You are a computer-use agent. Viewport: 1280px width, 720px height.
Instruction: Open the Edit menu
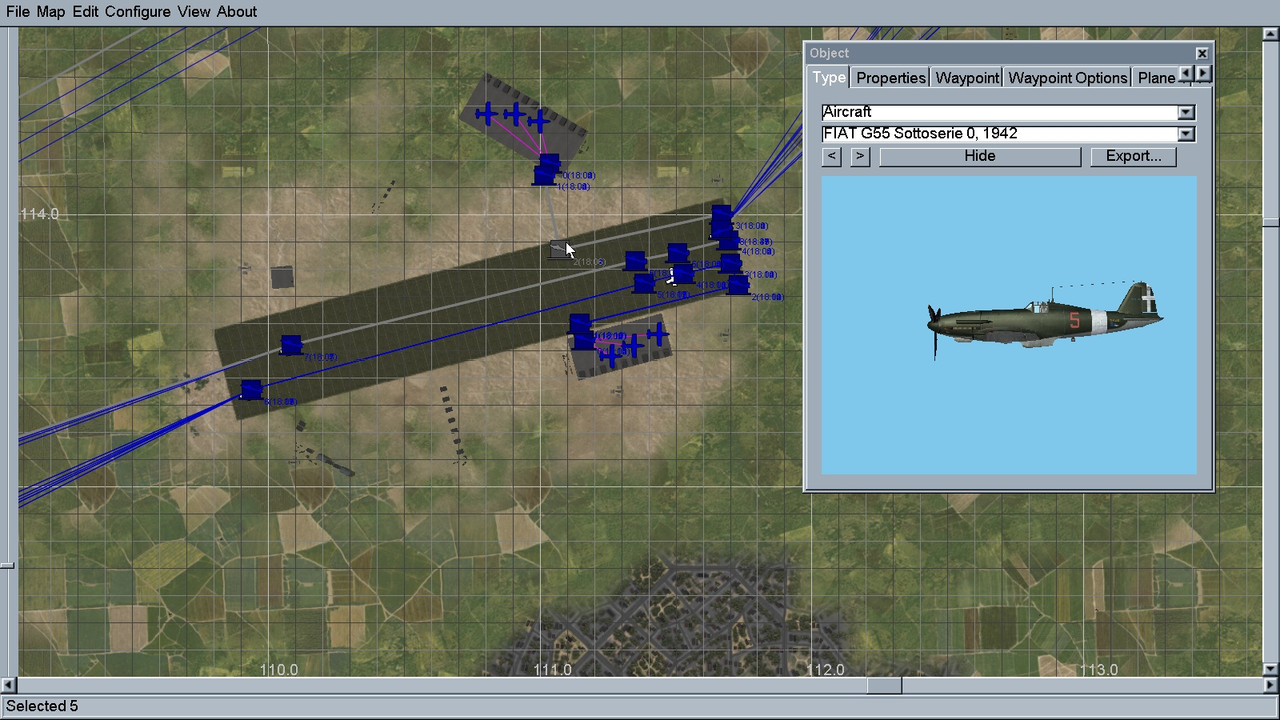point(85,12)
